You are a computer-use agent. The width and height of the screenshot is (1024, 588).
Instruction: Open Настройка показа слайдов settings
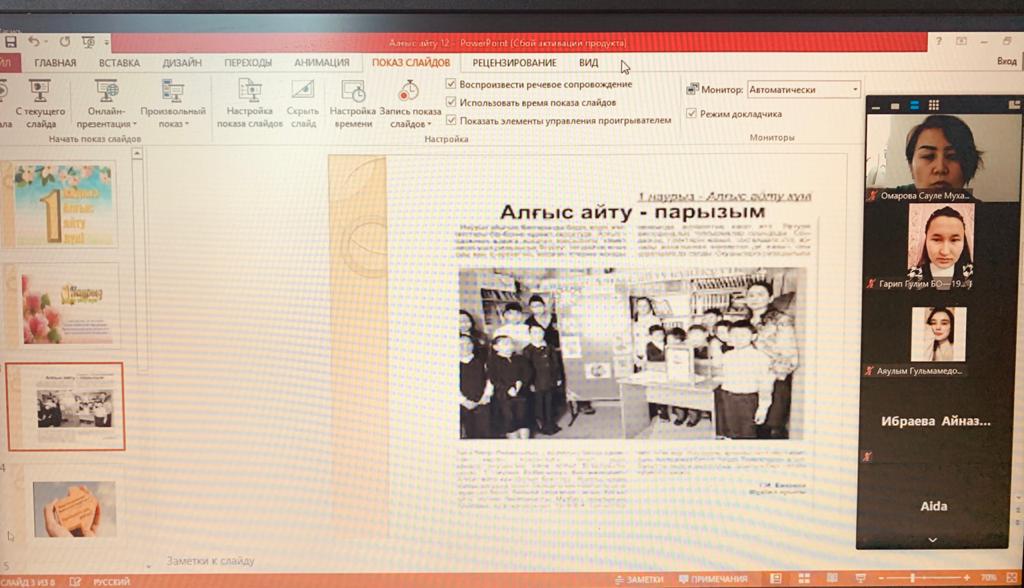point(249,104)
